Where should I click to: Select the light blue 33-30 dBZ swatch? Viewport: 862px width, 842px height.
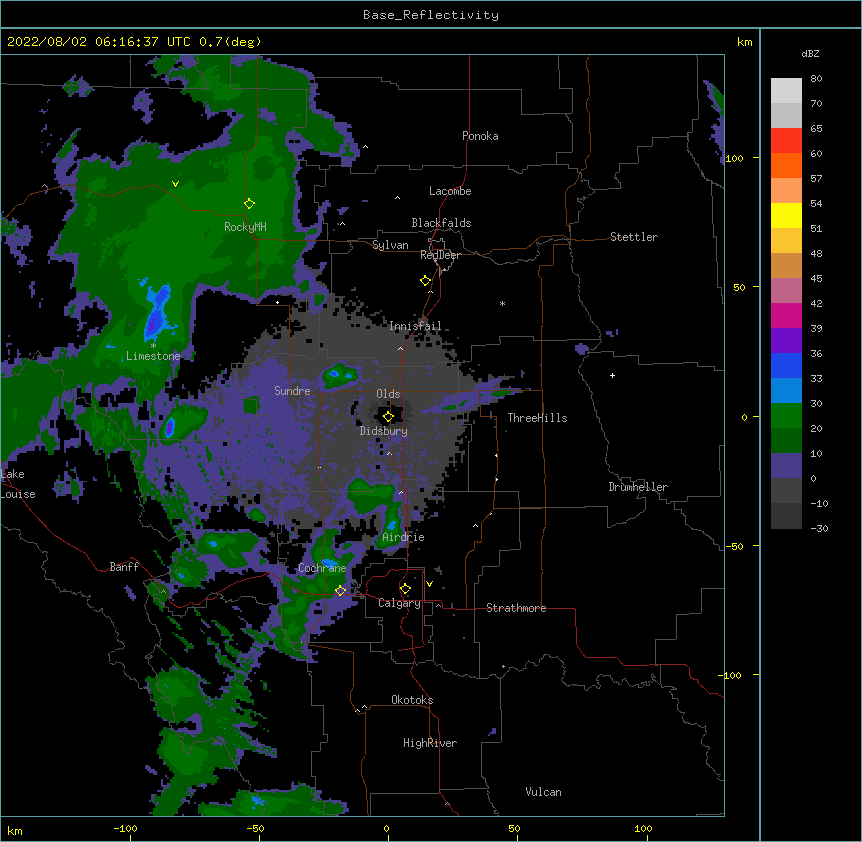tap(786, 391)
